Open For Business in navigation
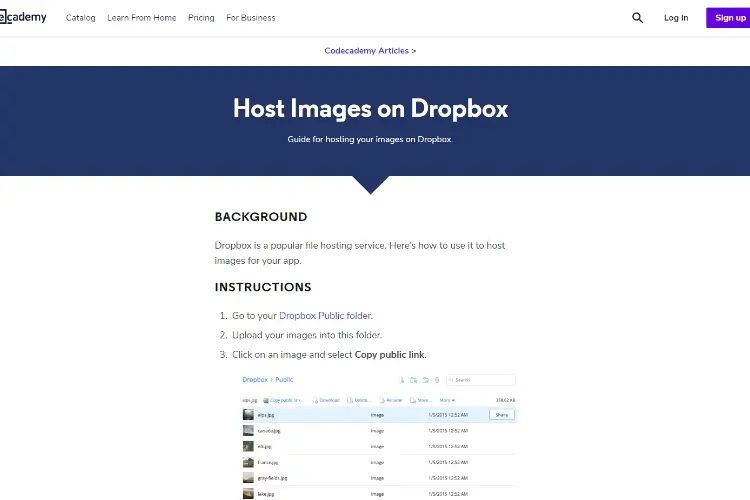Screen dimensions: 750x500 pyautogui.click(x=251, y=18)
